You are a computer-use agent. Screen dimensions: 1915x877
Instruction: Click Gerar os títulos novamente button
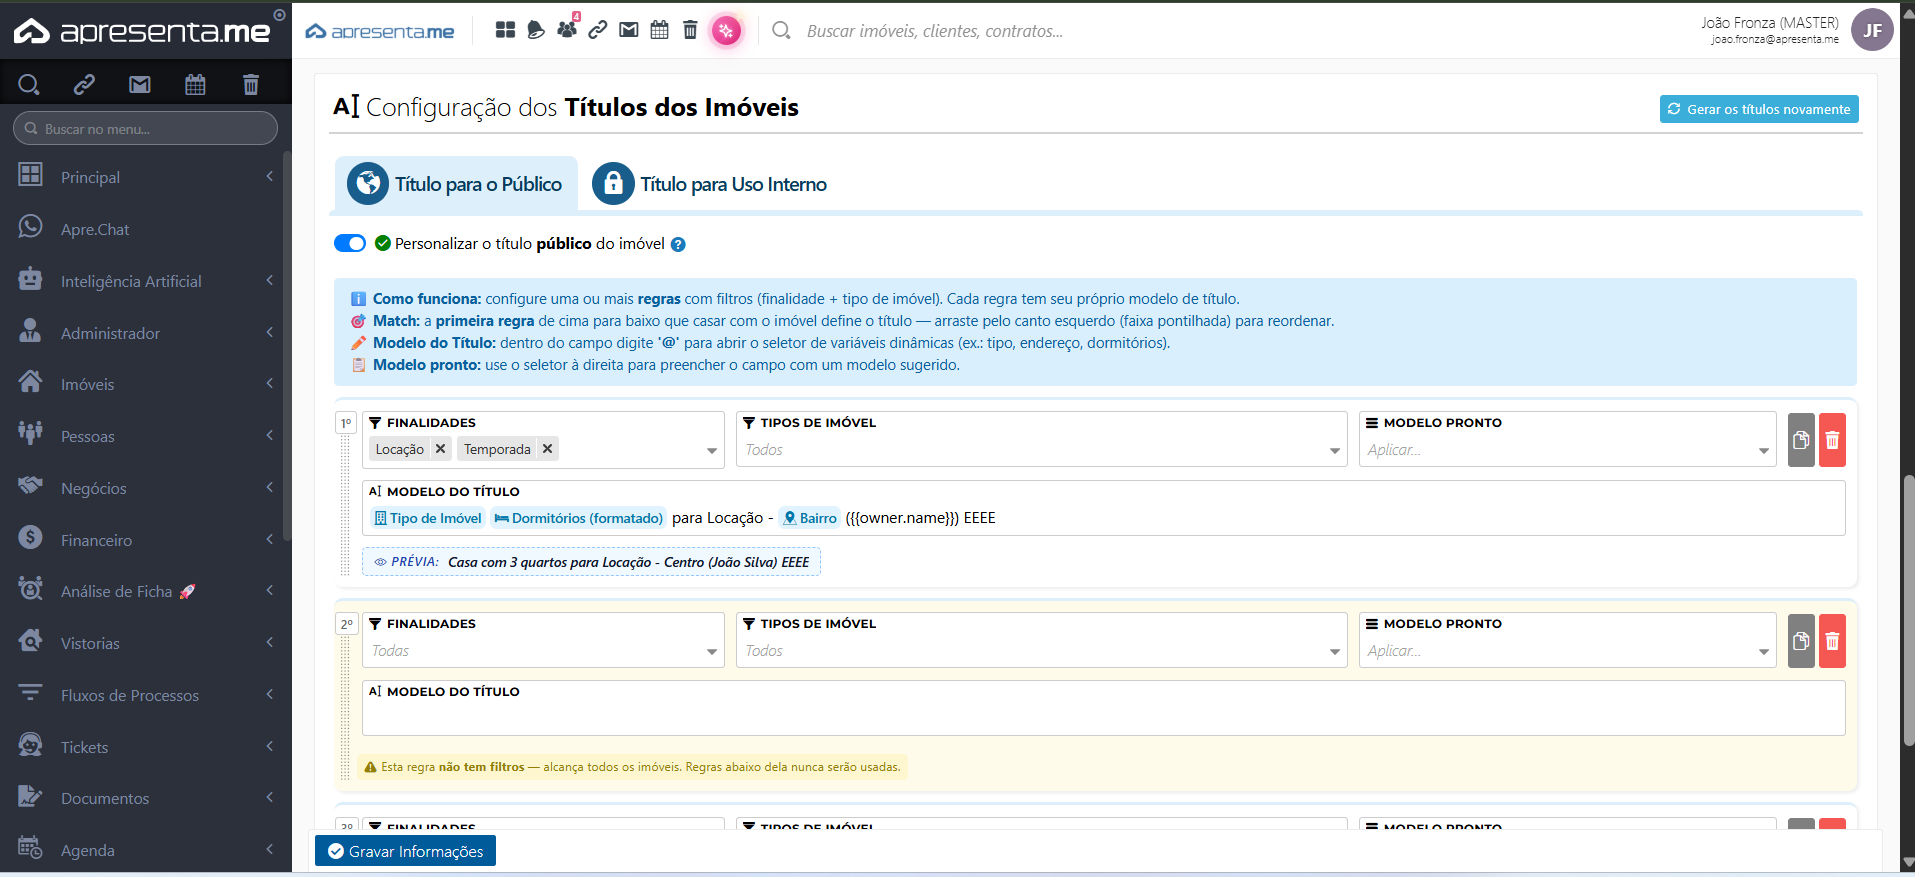(x=1759, y=109)
